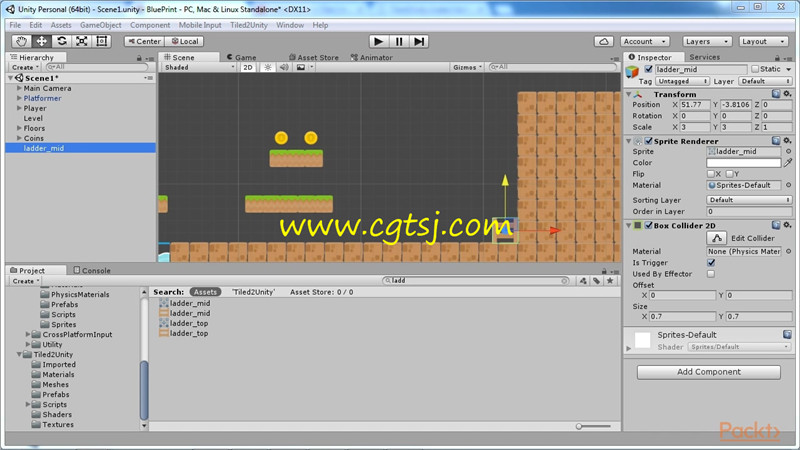Image resolution: width=800 pixels, height=450 pixels.
Task: Open Transform component help icon
Action: [776, 94]
